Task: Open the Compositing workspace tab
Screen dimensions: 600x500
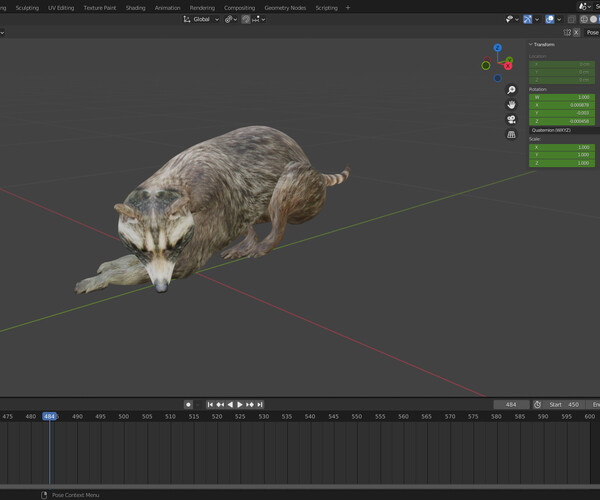Action: pos(240,8)
